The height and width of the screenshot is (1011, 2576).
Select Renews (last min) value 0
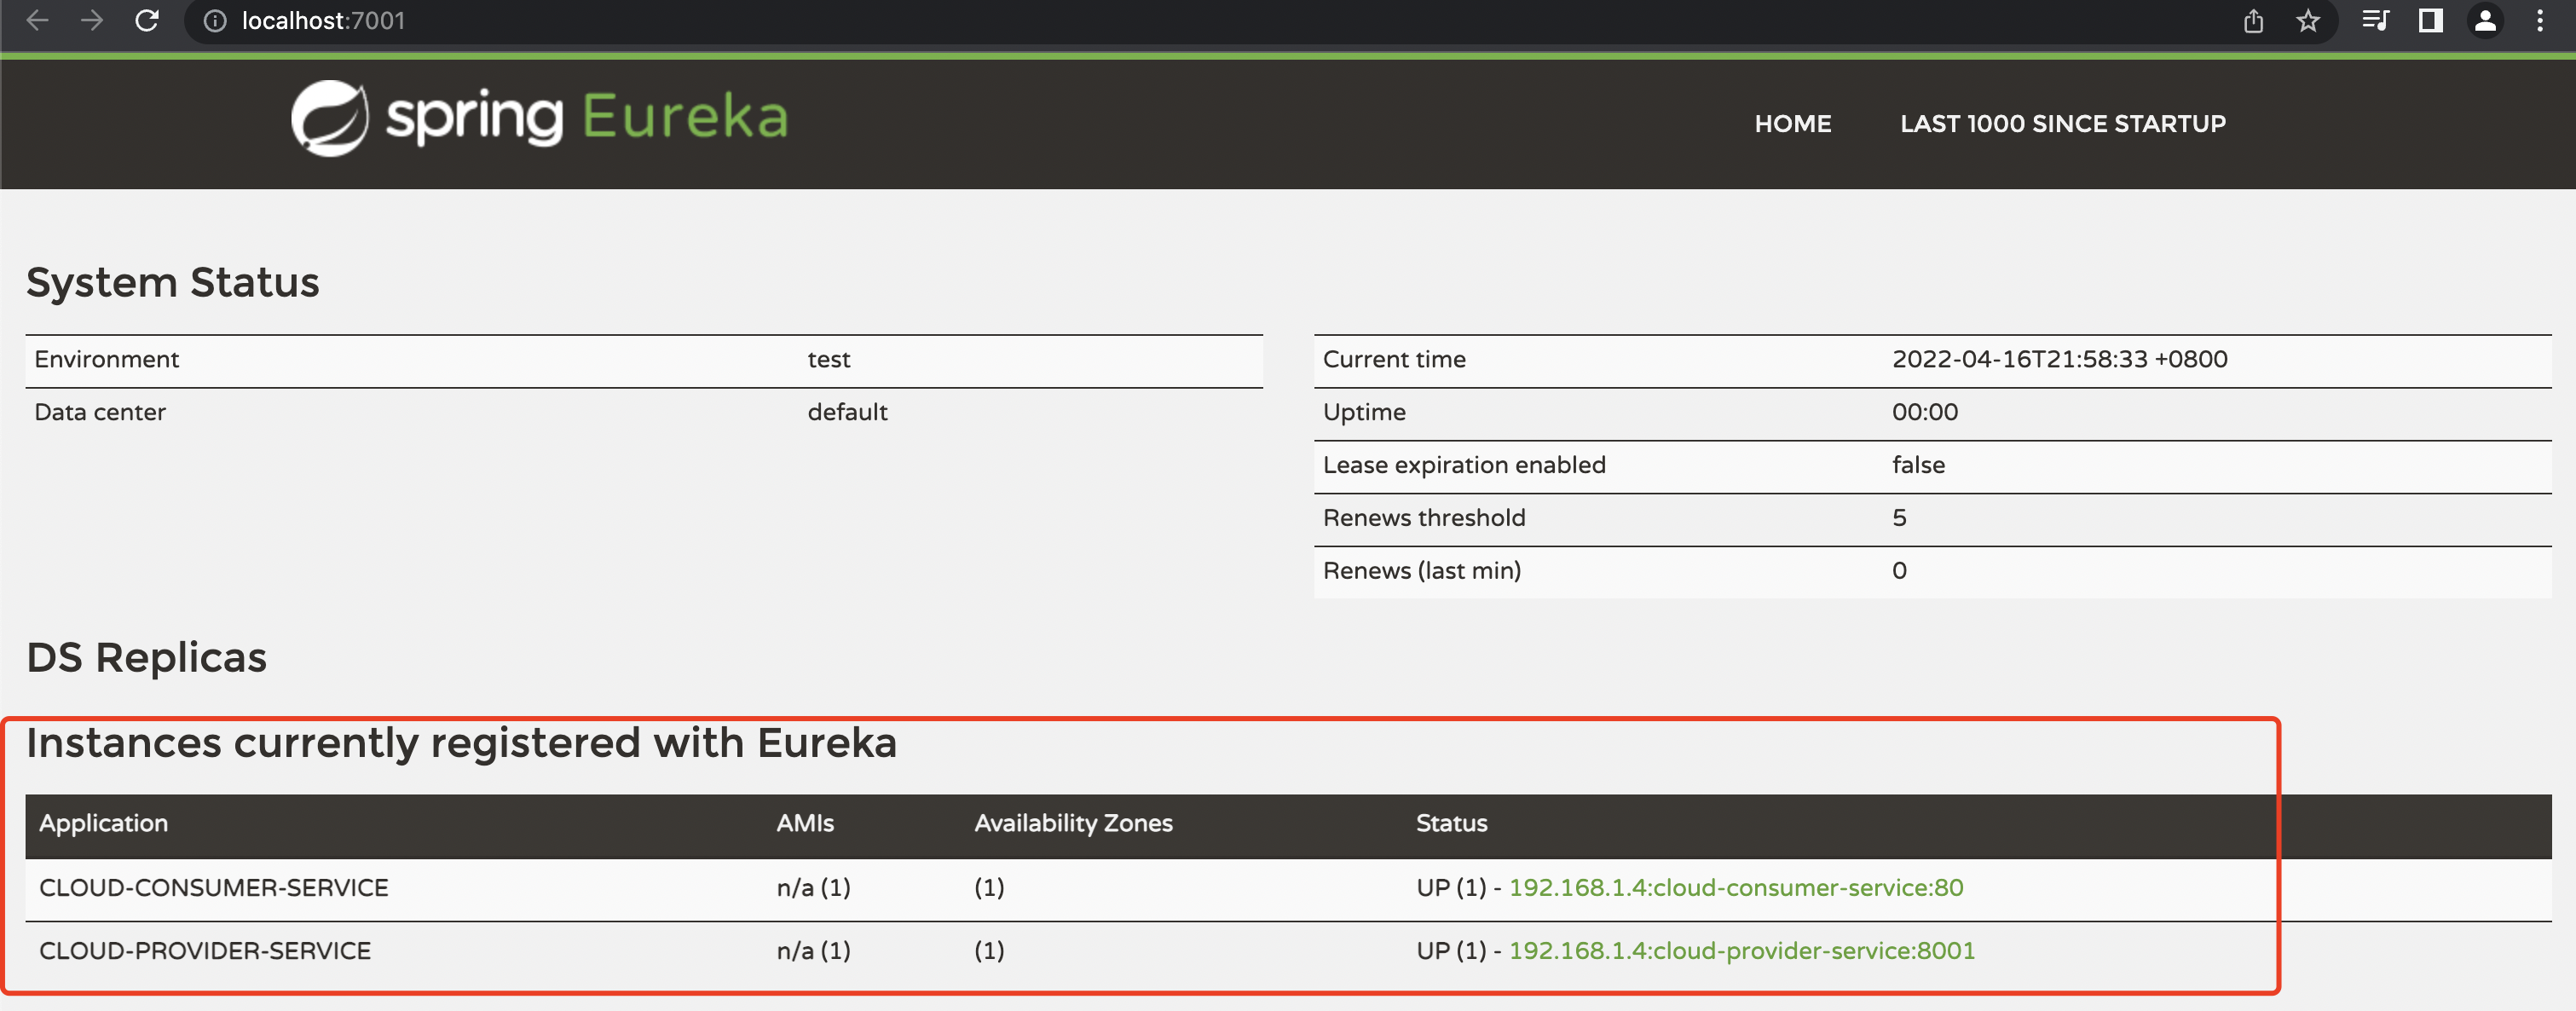tap(1899, 571)
